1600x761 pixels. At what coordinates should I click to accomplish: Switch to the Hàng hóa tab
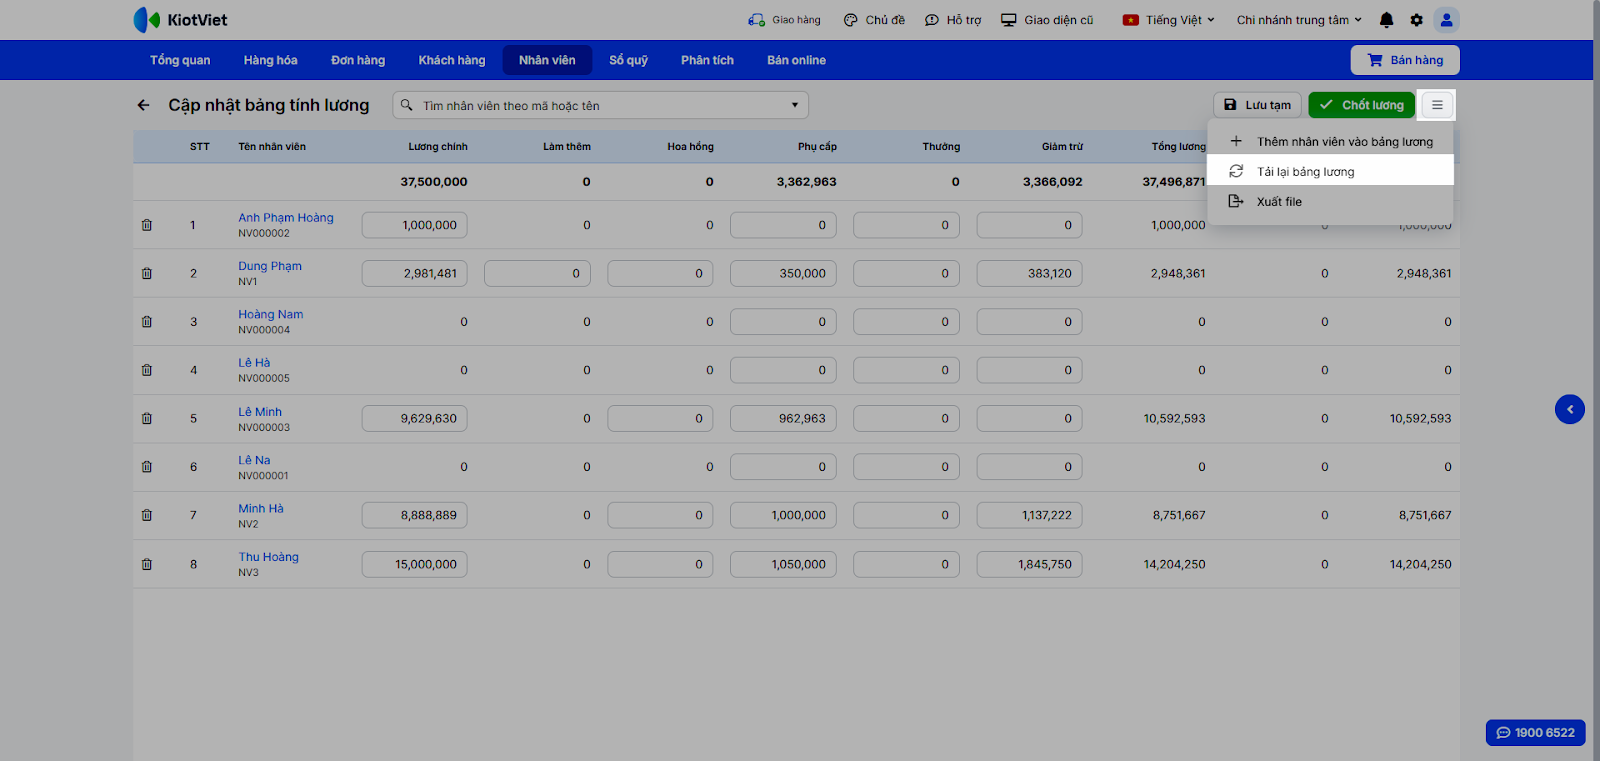tap(270, 60)
